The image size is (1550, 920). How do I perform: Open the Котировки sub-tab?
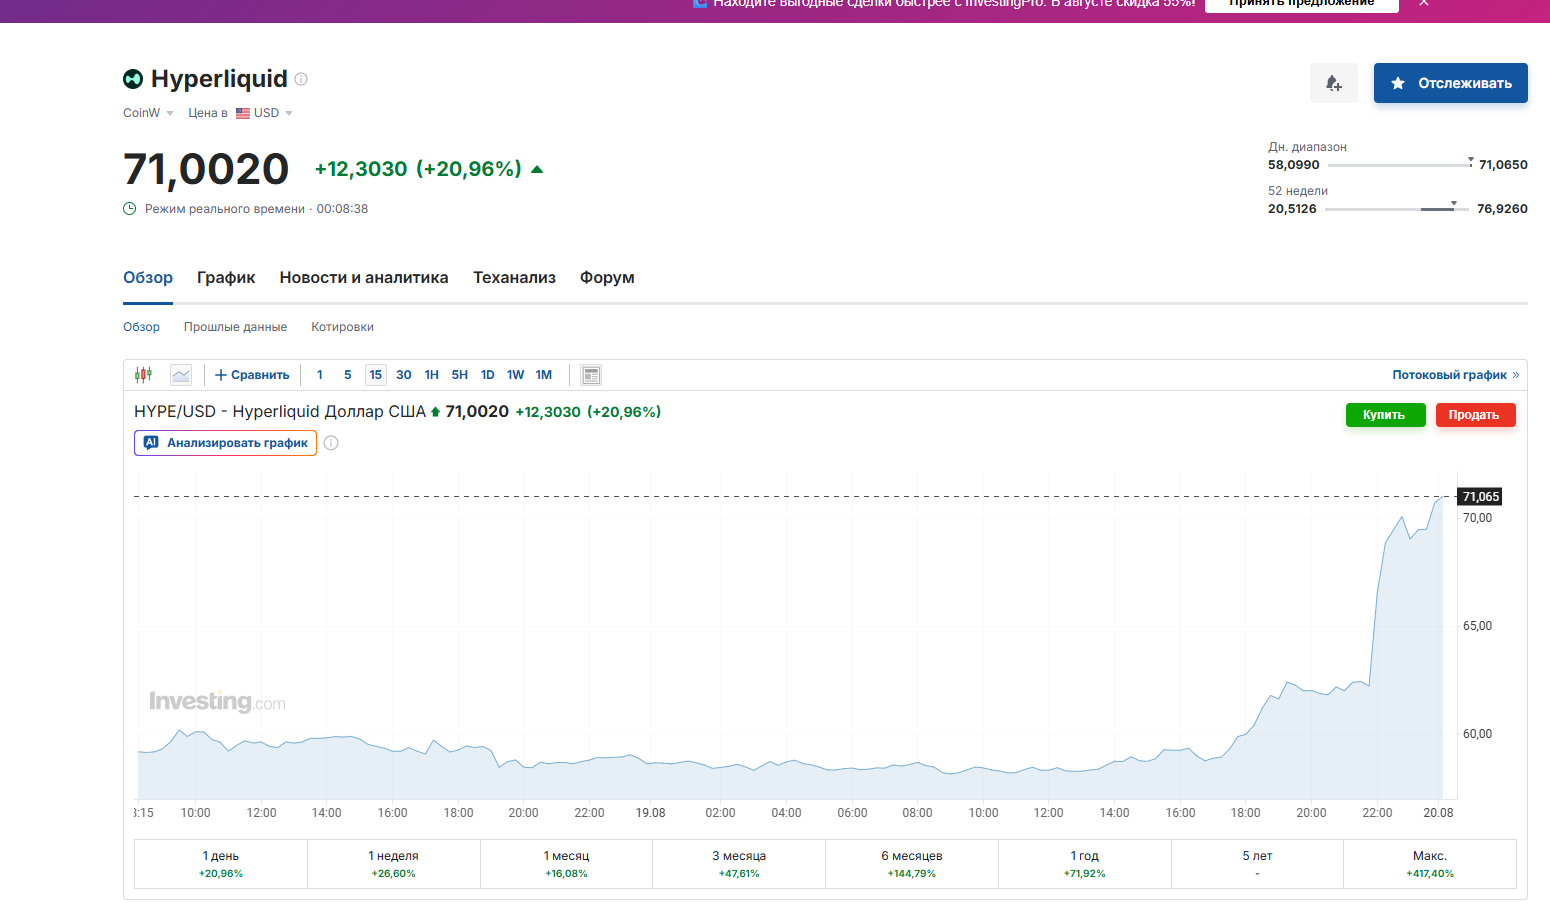pyautogui.click(x=342, y=327)
